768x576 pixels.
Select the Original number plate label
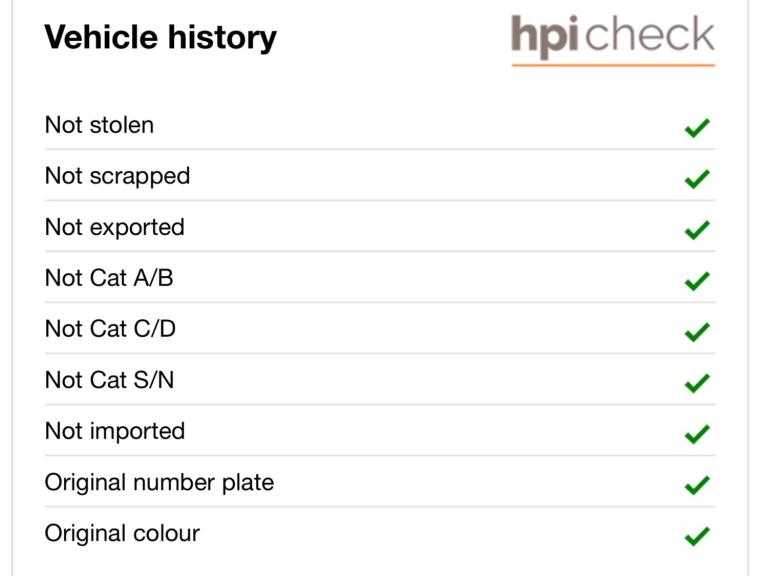[x=159, y=482]
